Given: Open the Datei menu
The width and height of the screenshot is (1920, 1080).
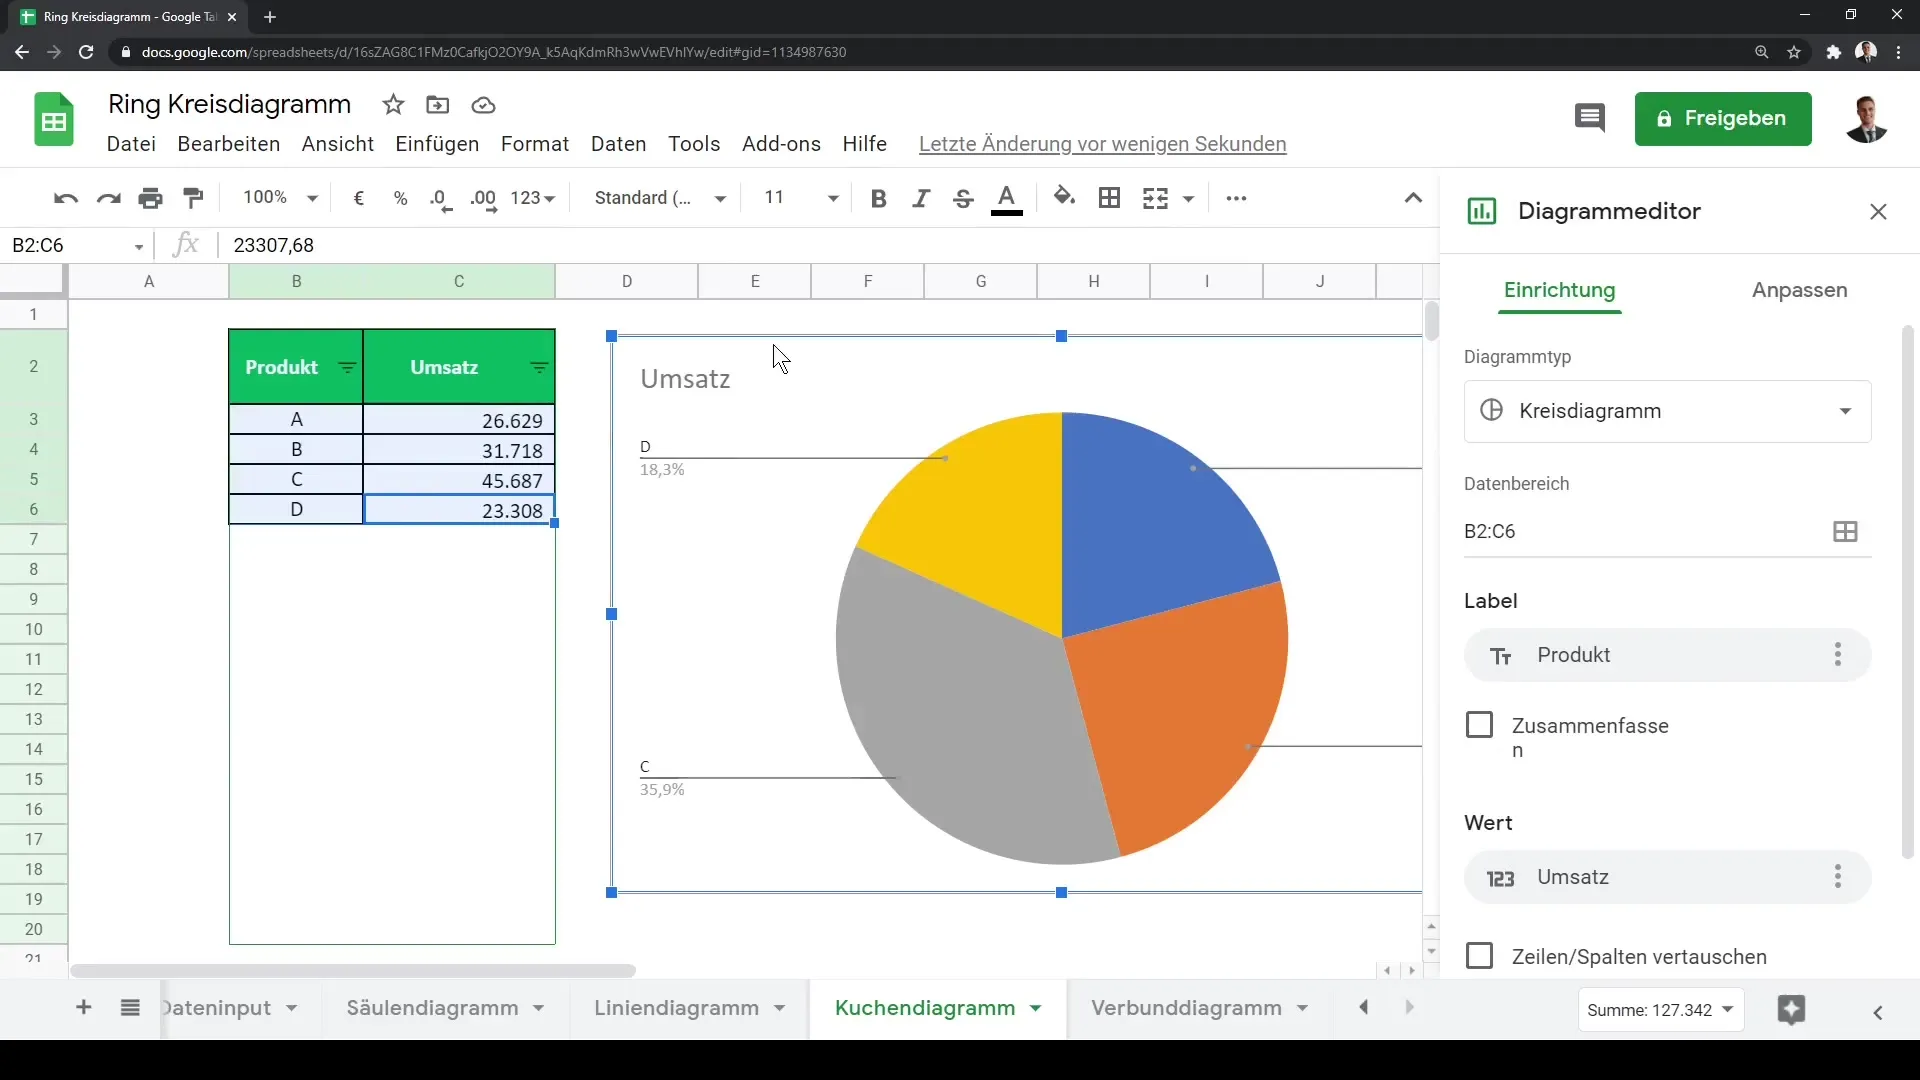Looking at the screenshot, I should tap(131, 144).
